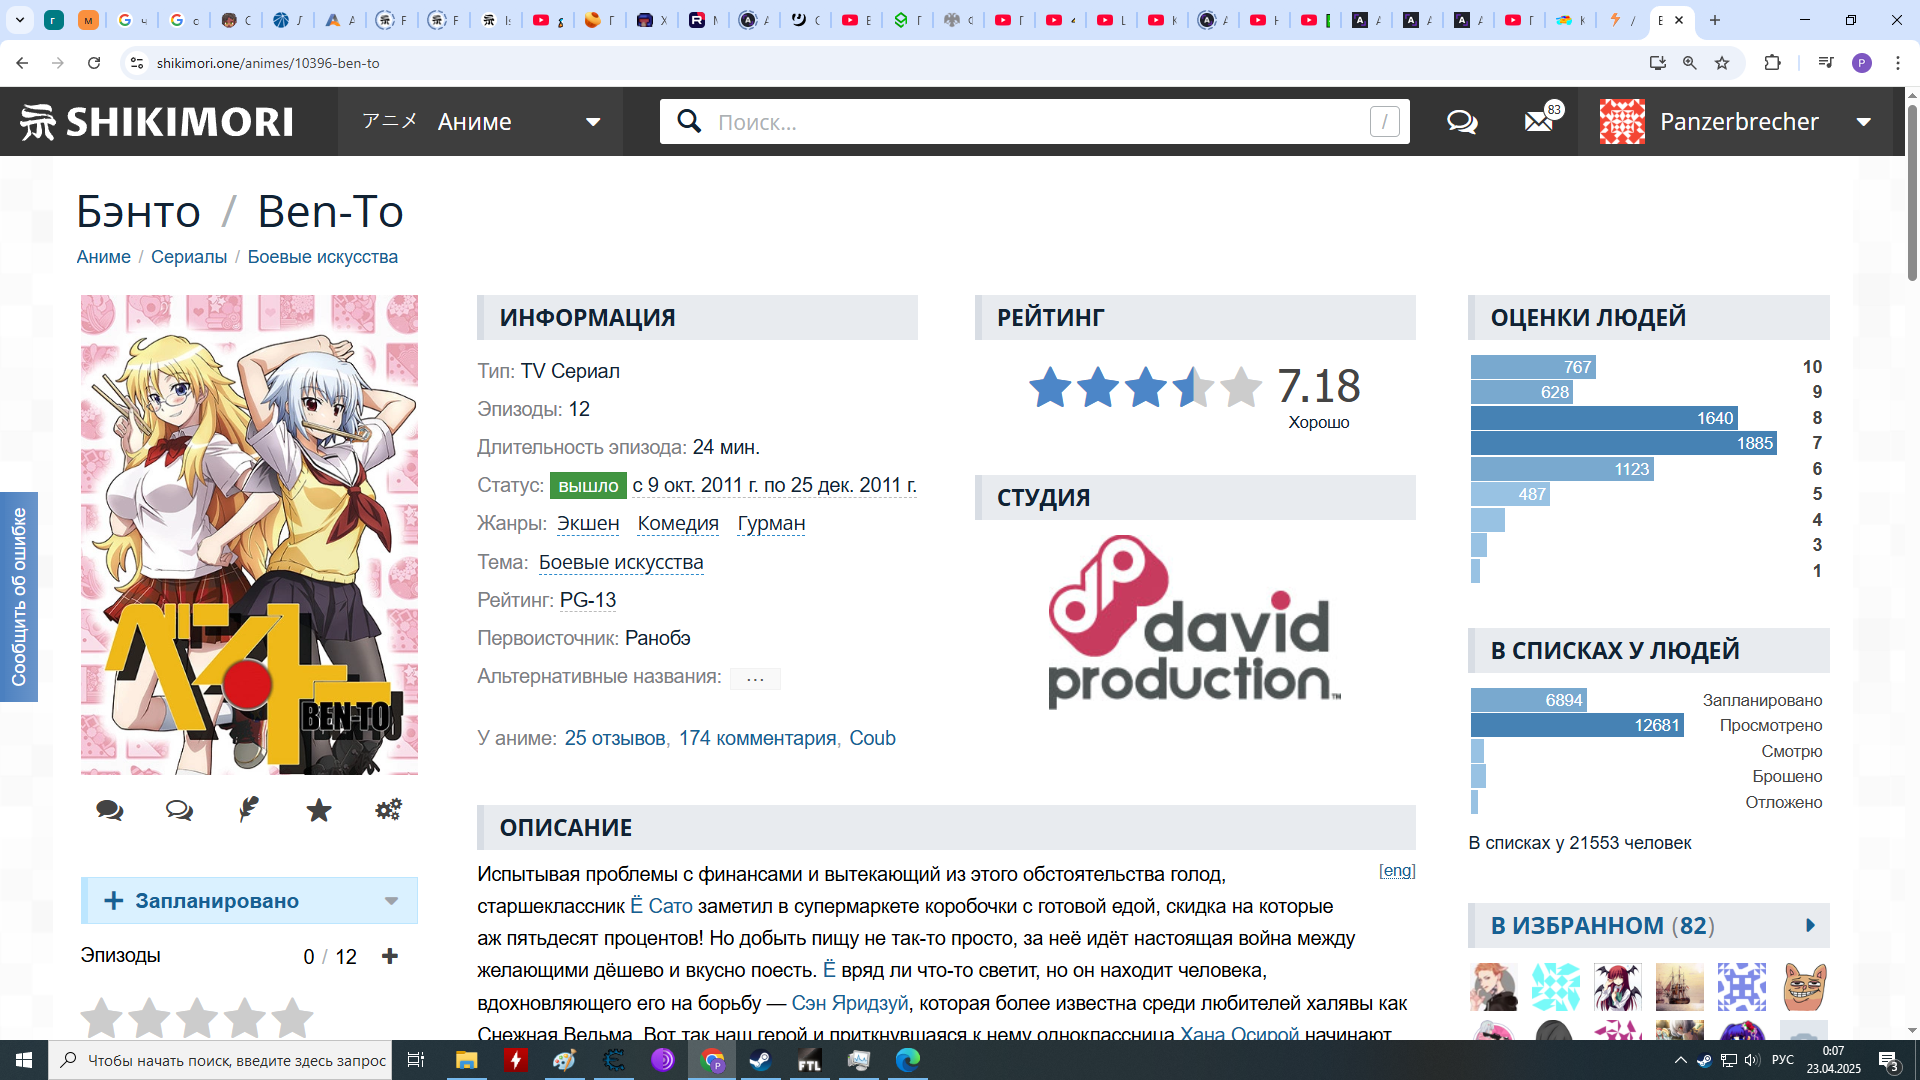Open the Windows notification center icon
Image resolution: width=1920 pixels, height=1080 pixels.
[1889, 1060]
